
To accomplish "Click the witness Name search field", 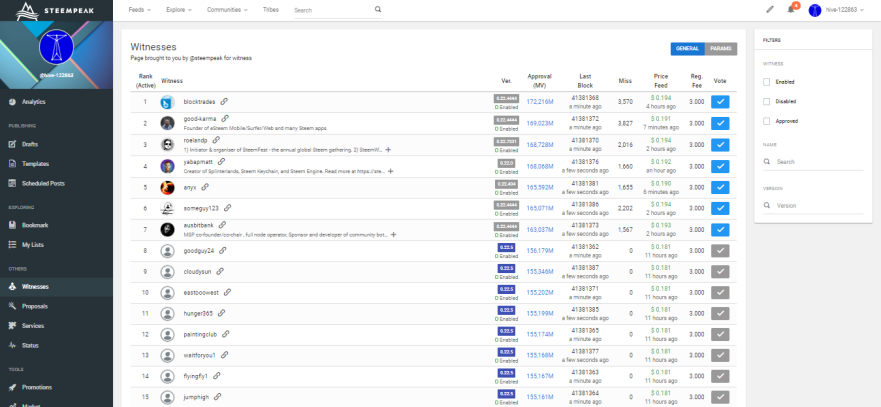I will click(x=813, y=162).
